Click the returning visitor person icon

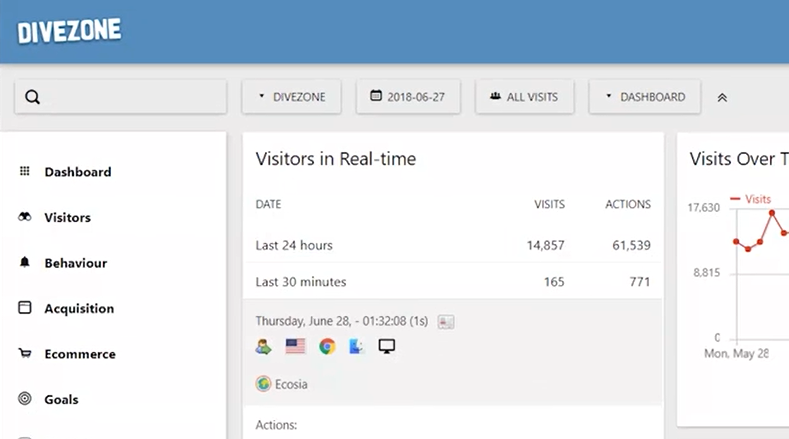263,346
